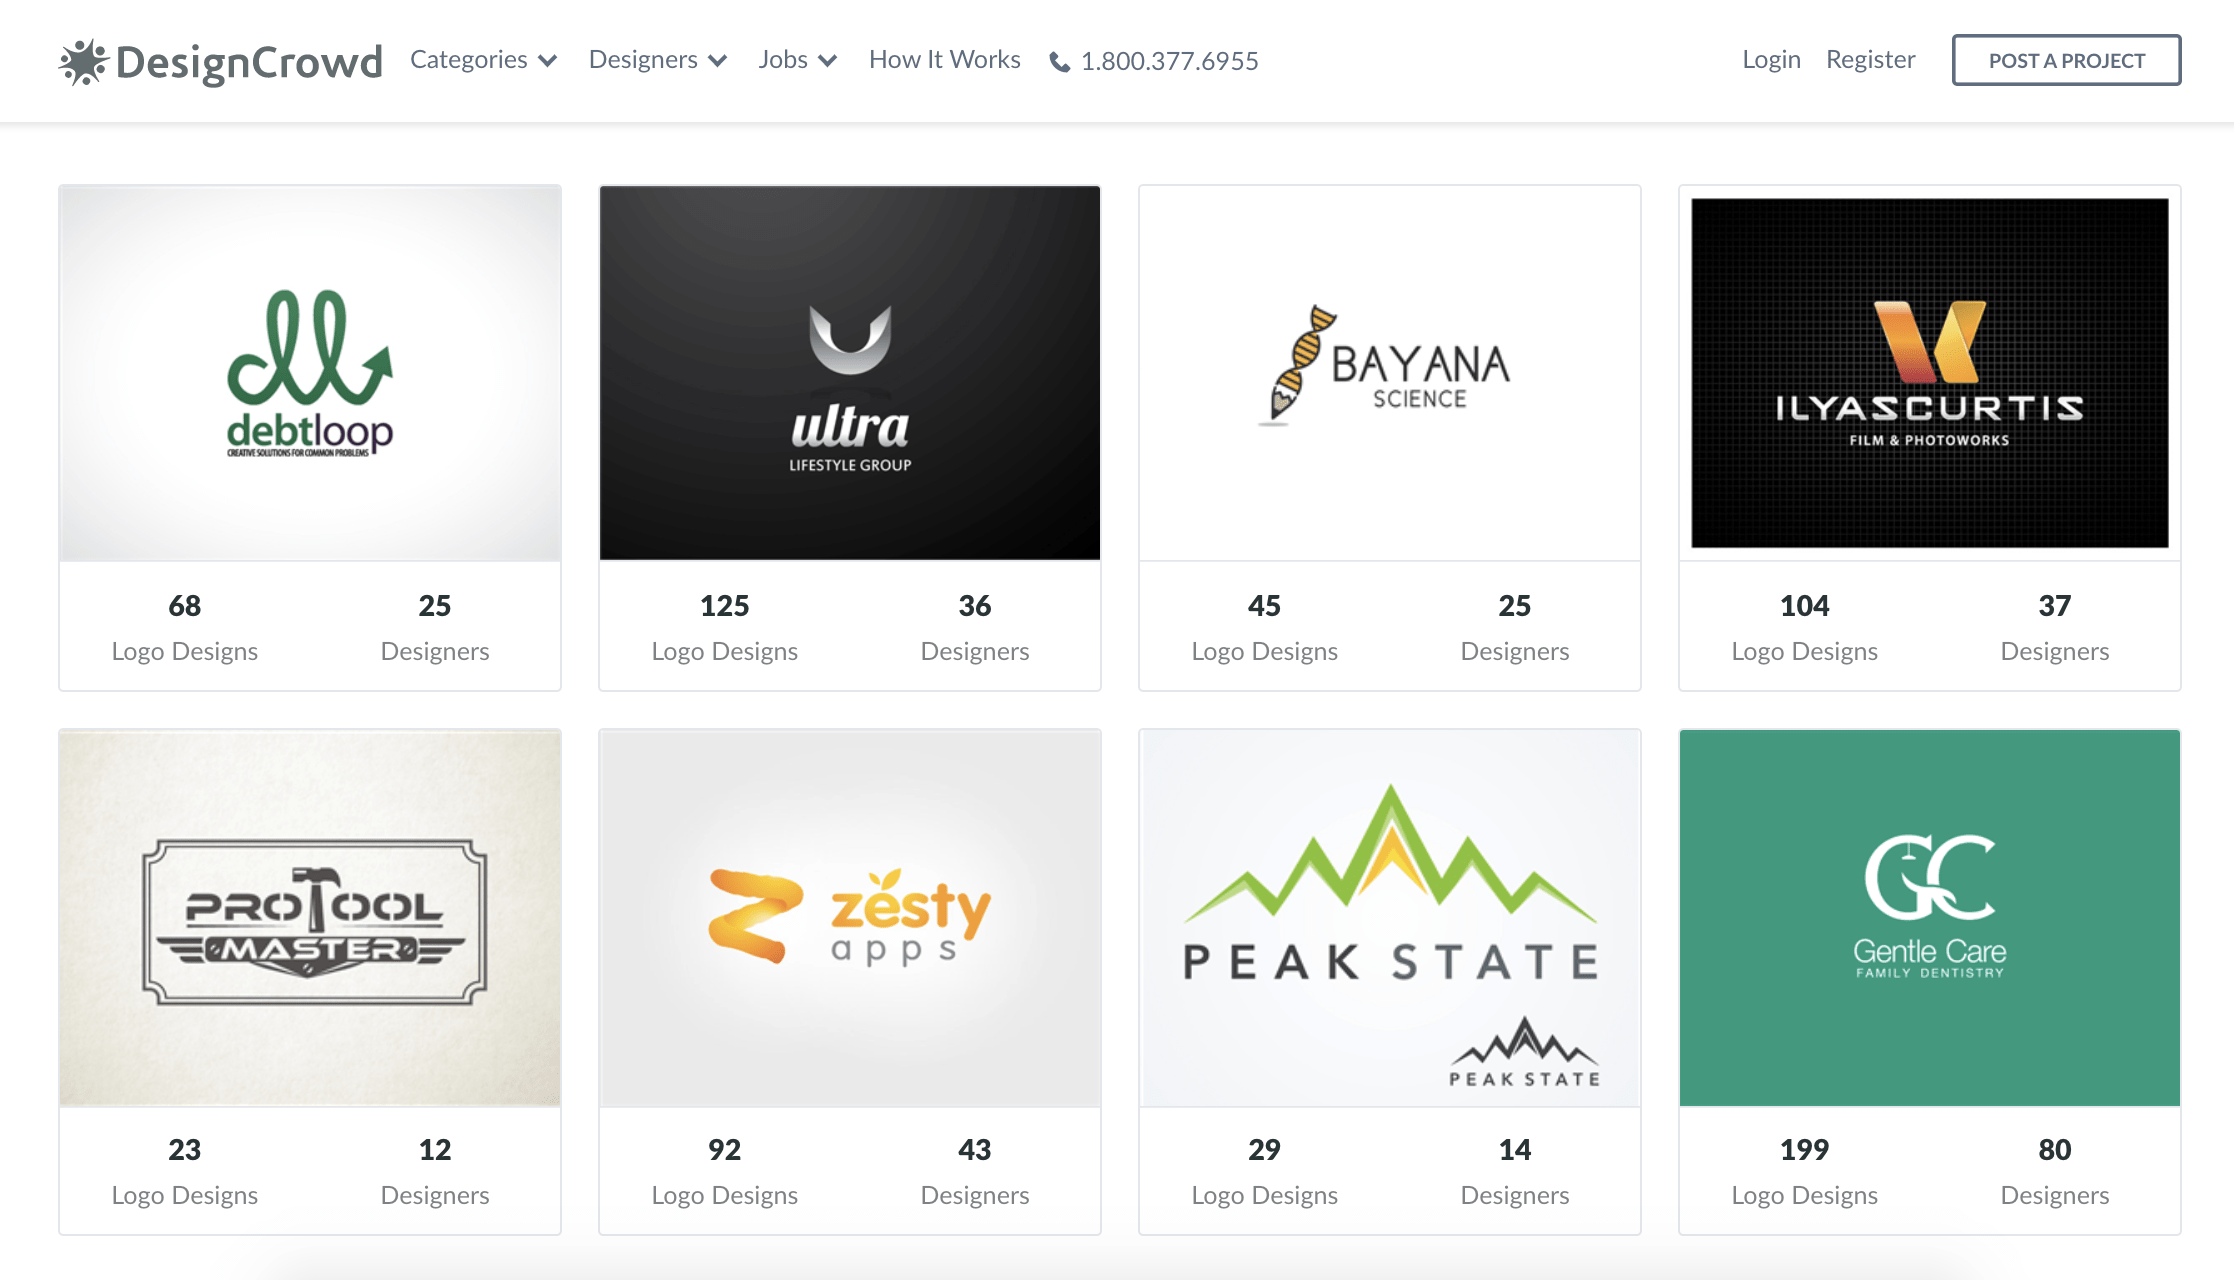Click the POST A PROJECT button
The width and height of the screenshot is (2234, 1280).
(x=2066, y=60)
